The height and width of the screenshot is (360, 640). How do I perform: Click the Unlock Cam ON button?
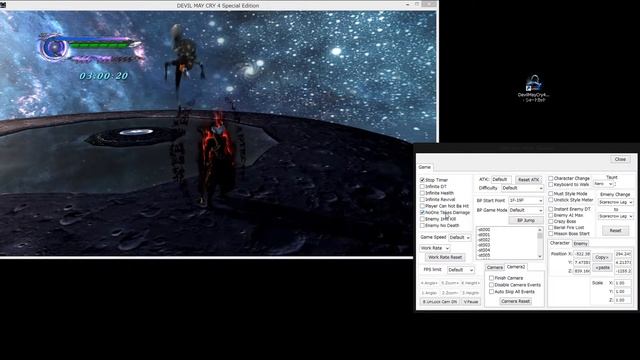click(440, 302)
